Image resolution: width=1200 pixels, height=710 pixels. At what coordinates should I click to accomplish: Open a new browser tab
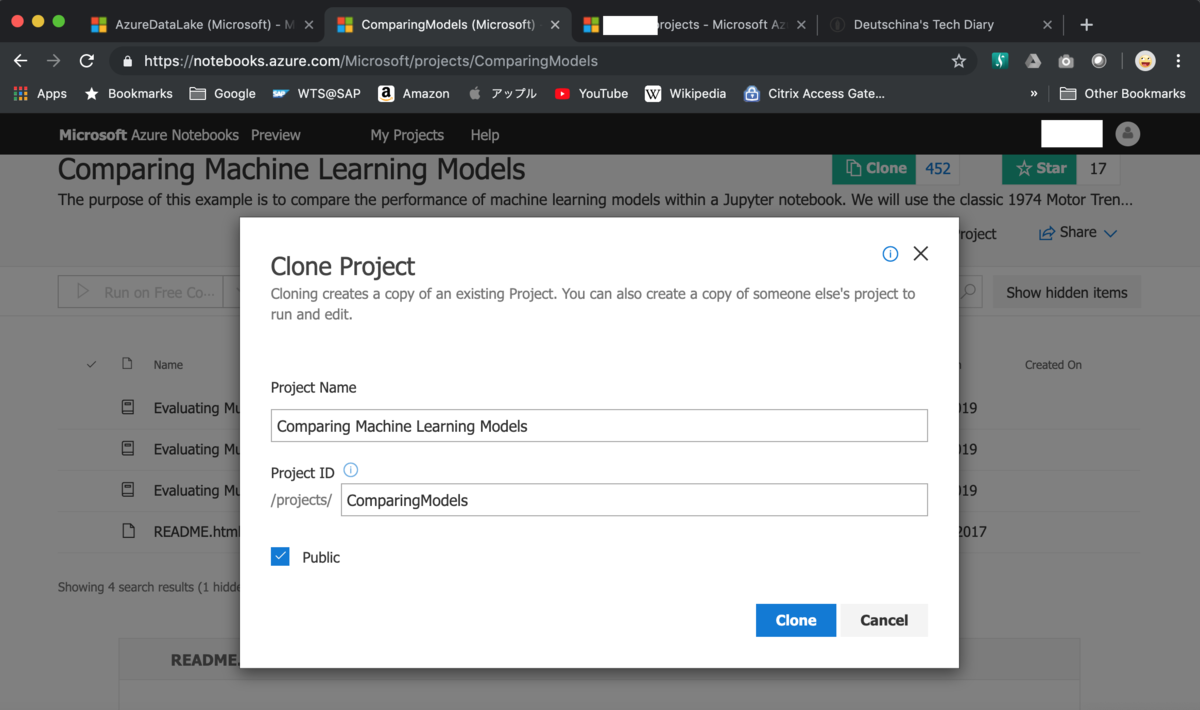[x=1087, y=24]
